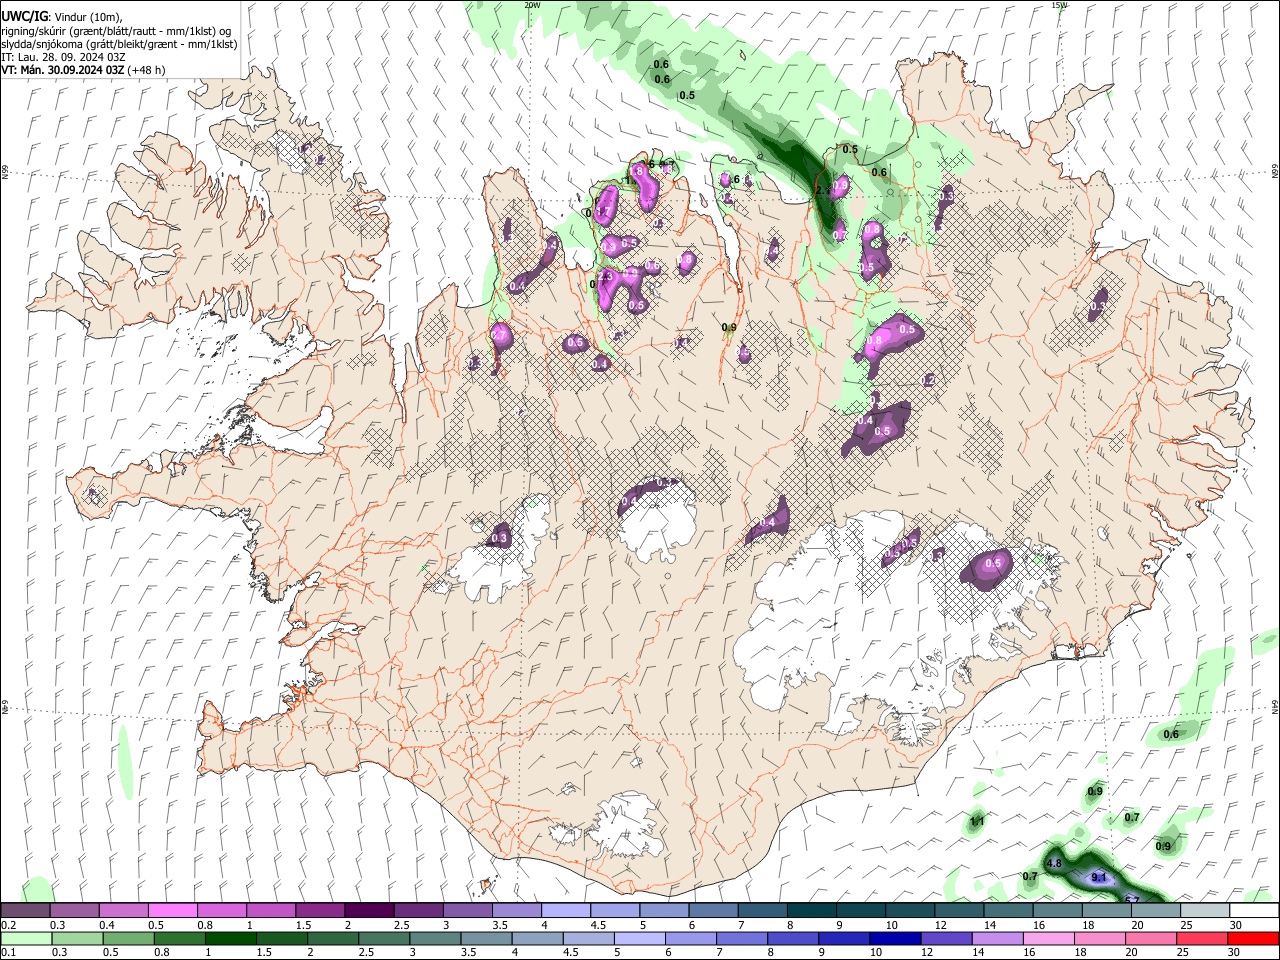Click the UWC/IG title text
The image size is (1280, 960).
[24, 17]
